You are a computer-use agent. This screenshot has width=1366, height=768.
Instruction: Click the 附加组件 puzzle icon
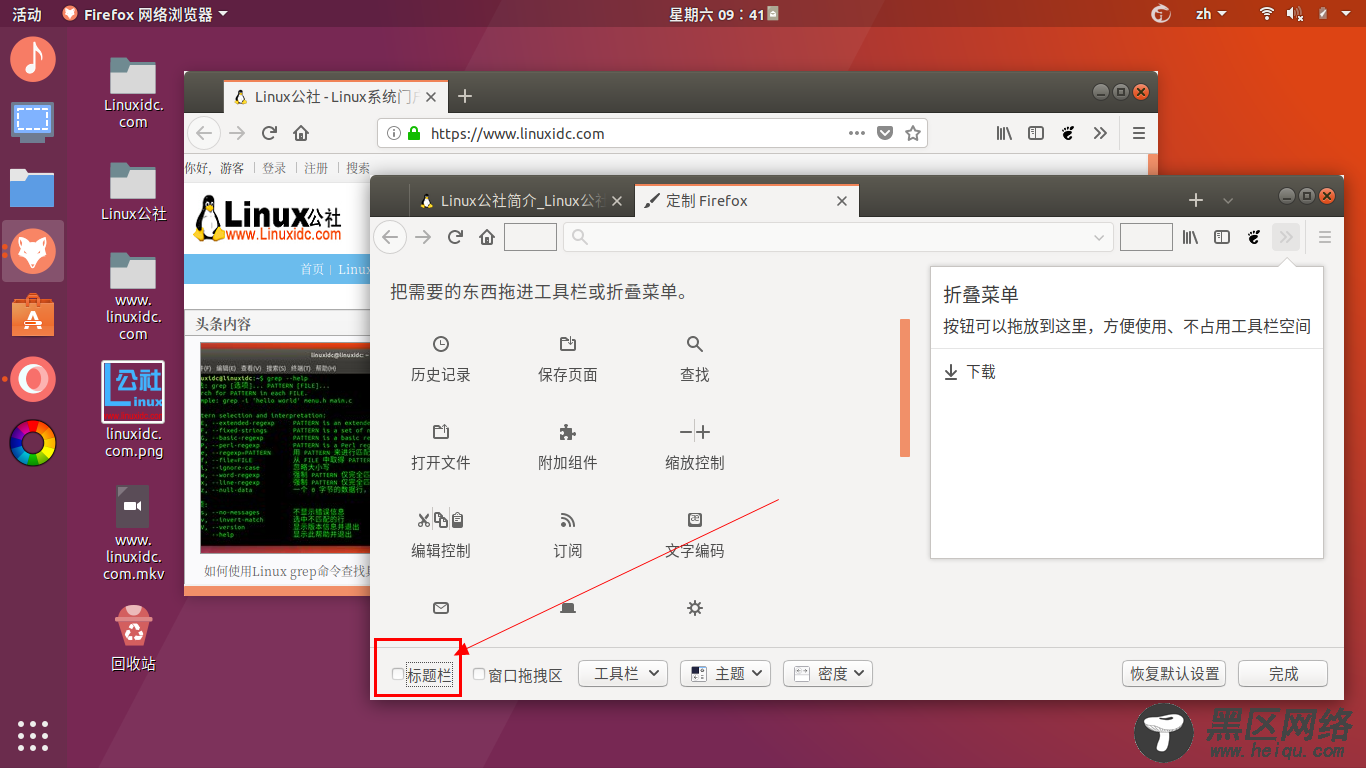coord(568,432)
